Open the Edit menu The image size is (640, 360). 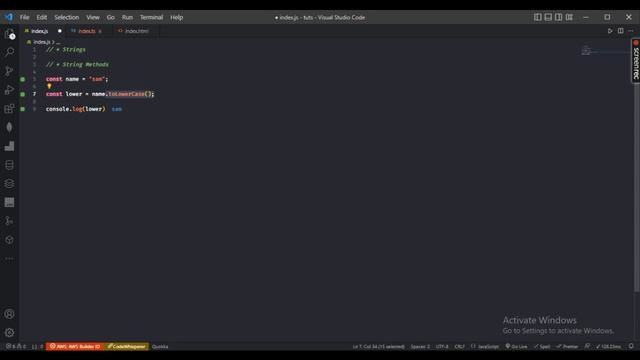(x=42, y=17)
